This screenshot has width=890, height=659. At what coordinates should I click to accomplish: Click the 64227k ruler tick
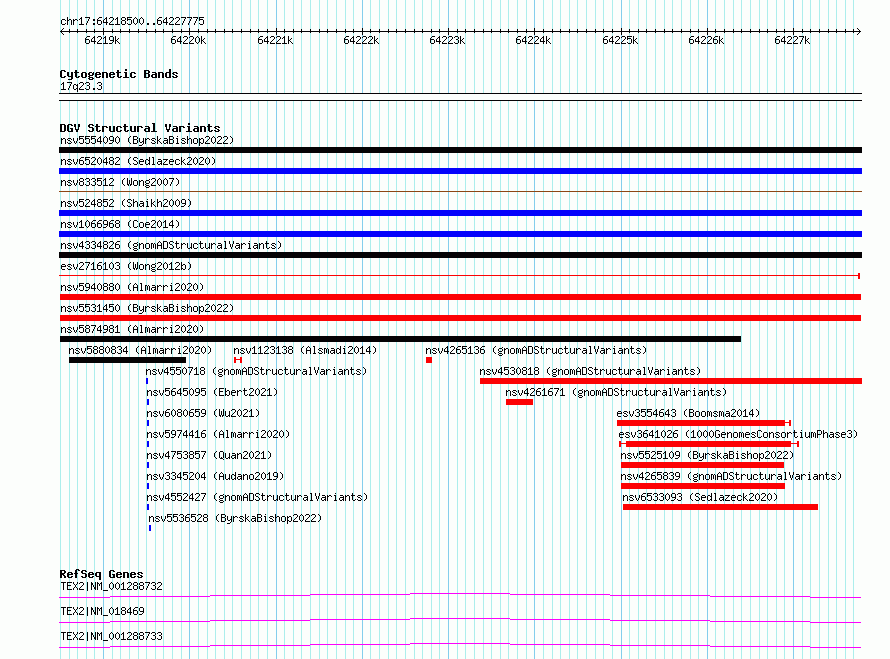click(792, 40)
